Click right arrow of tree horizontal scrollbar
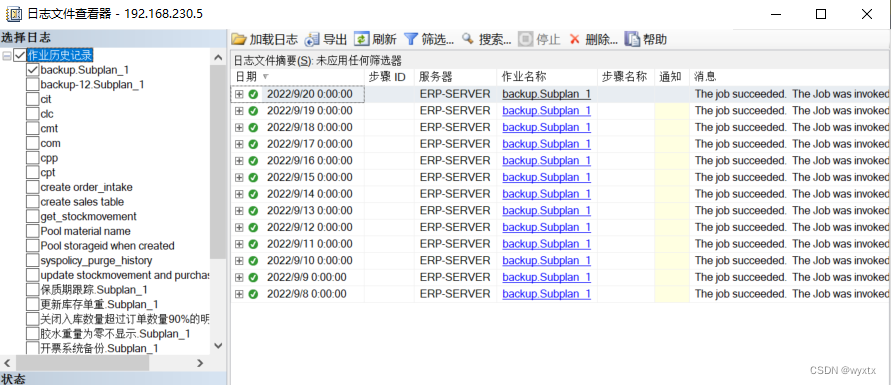Image resolution: width=891 pixels, height=385 pixels. click(200, 363)
